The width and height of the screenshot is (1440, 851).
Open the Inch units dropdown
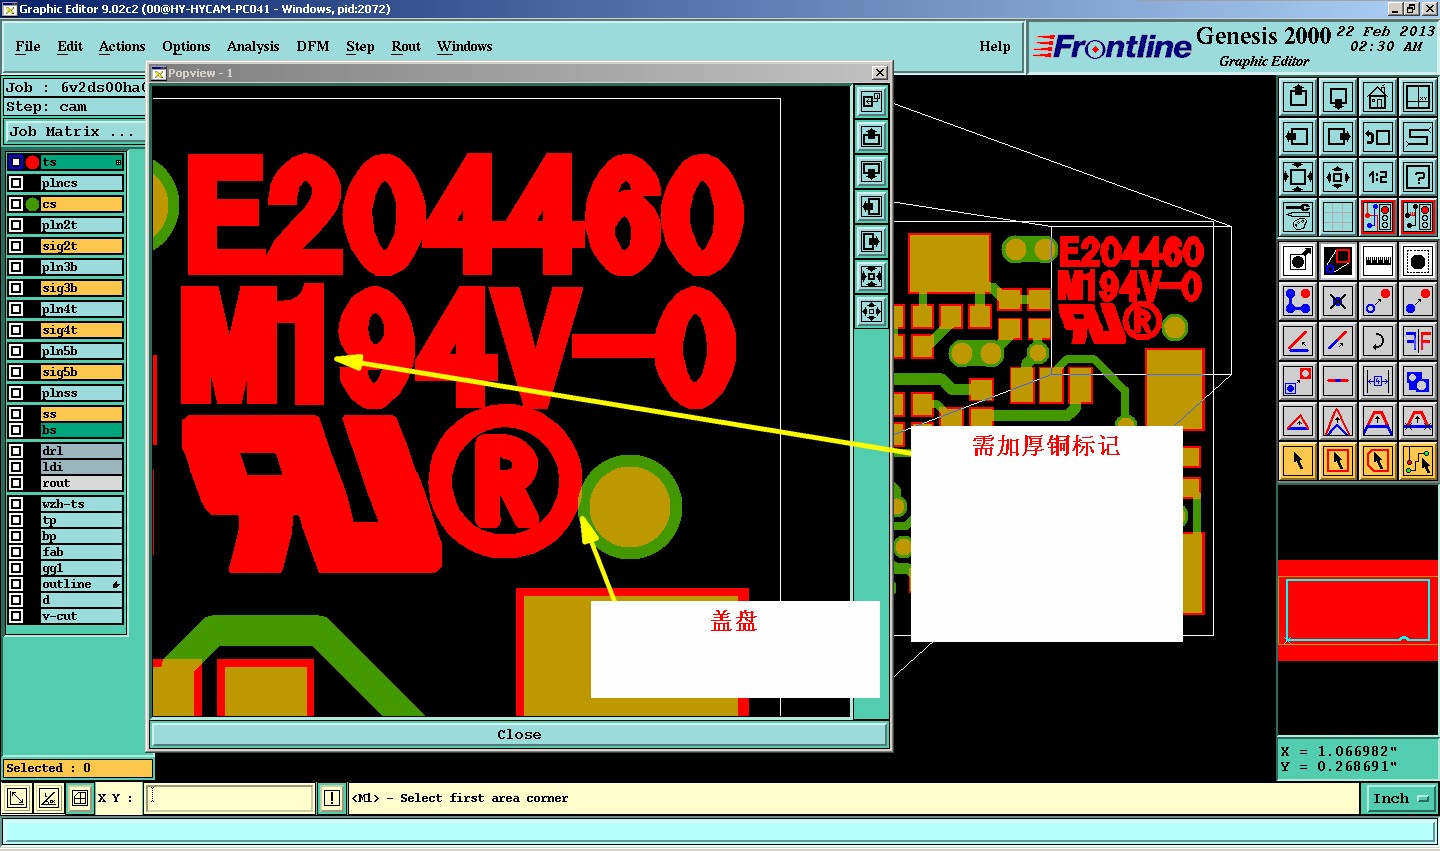click(x=1400, y=798)
